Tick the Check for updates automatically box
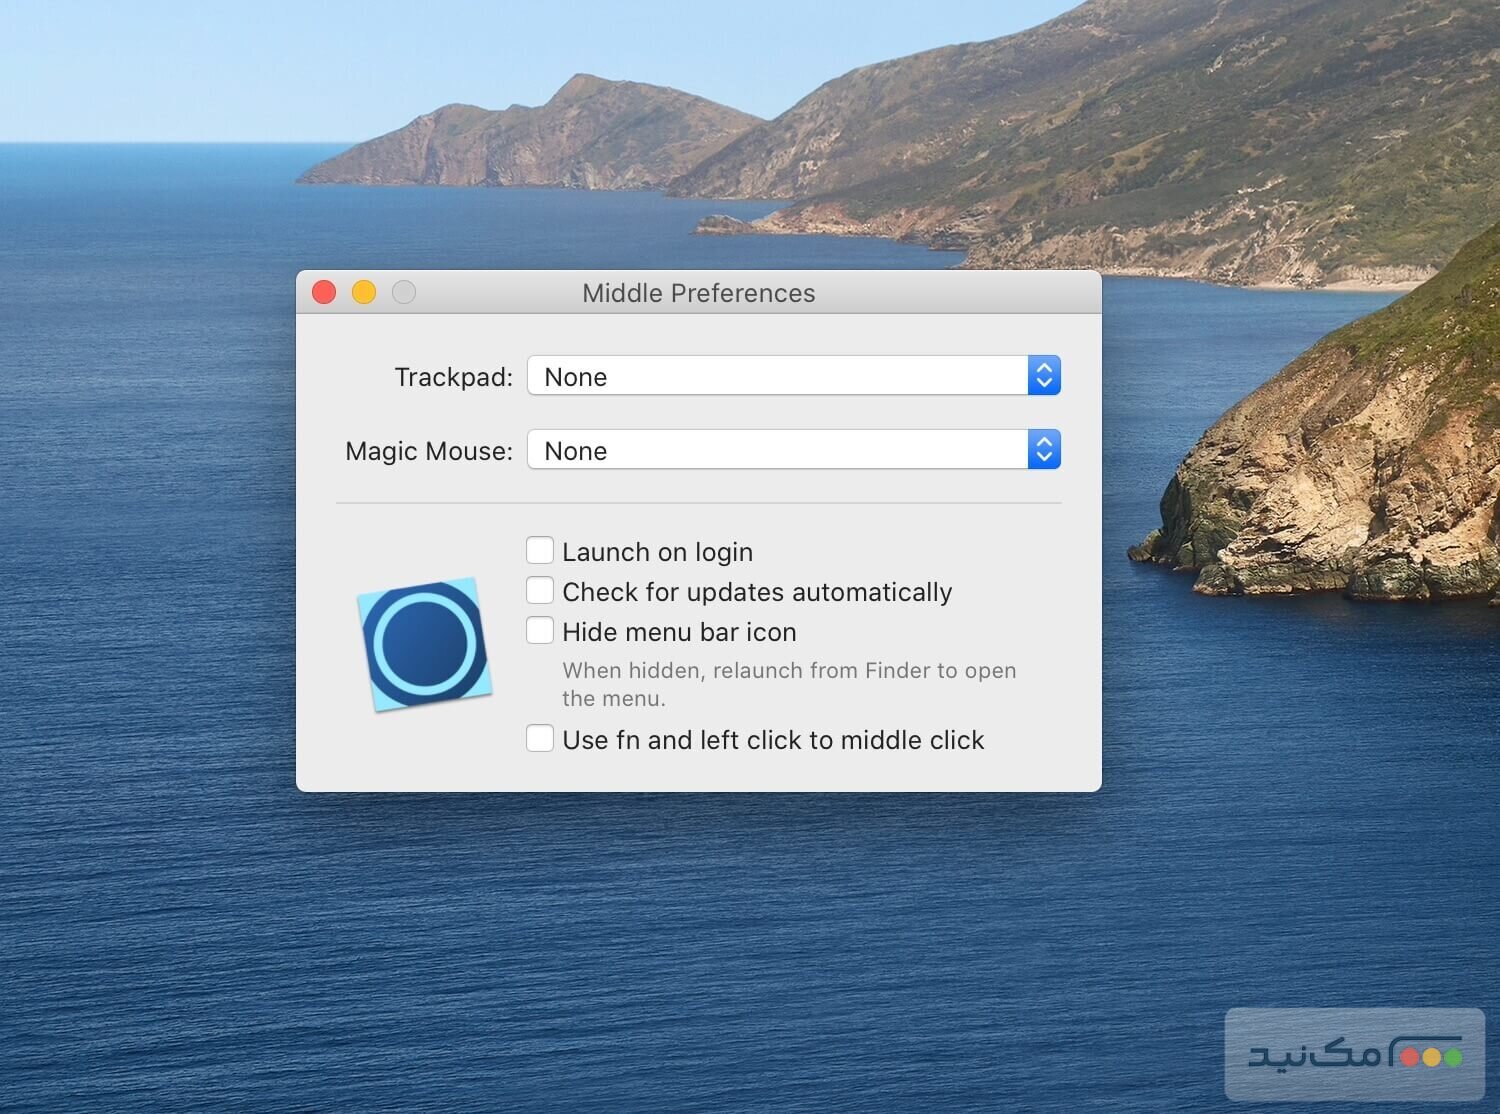The height and width of the screenshot is (1114, 1500). coord(540,591)
